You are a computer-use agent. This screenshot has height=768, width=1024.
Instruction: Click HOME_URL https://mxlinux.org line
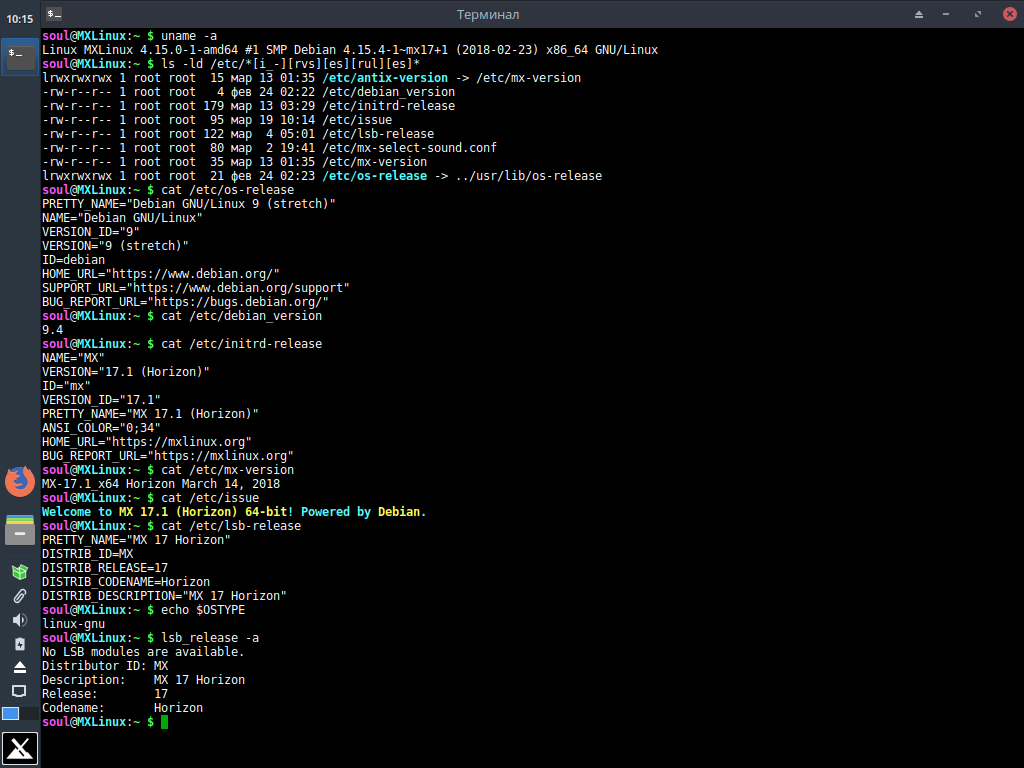pos(147,442)
